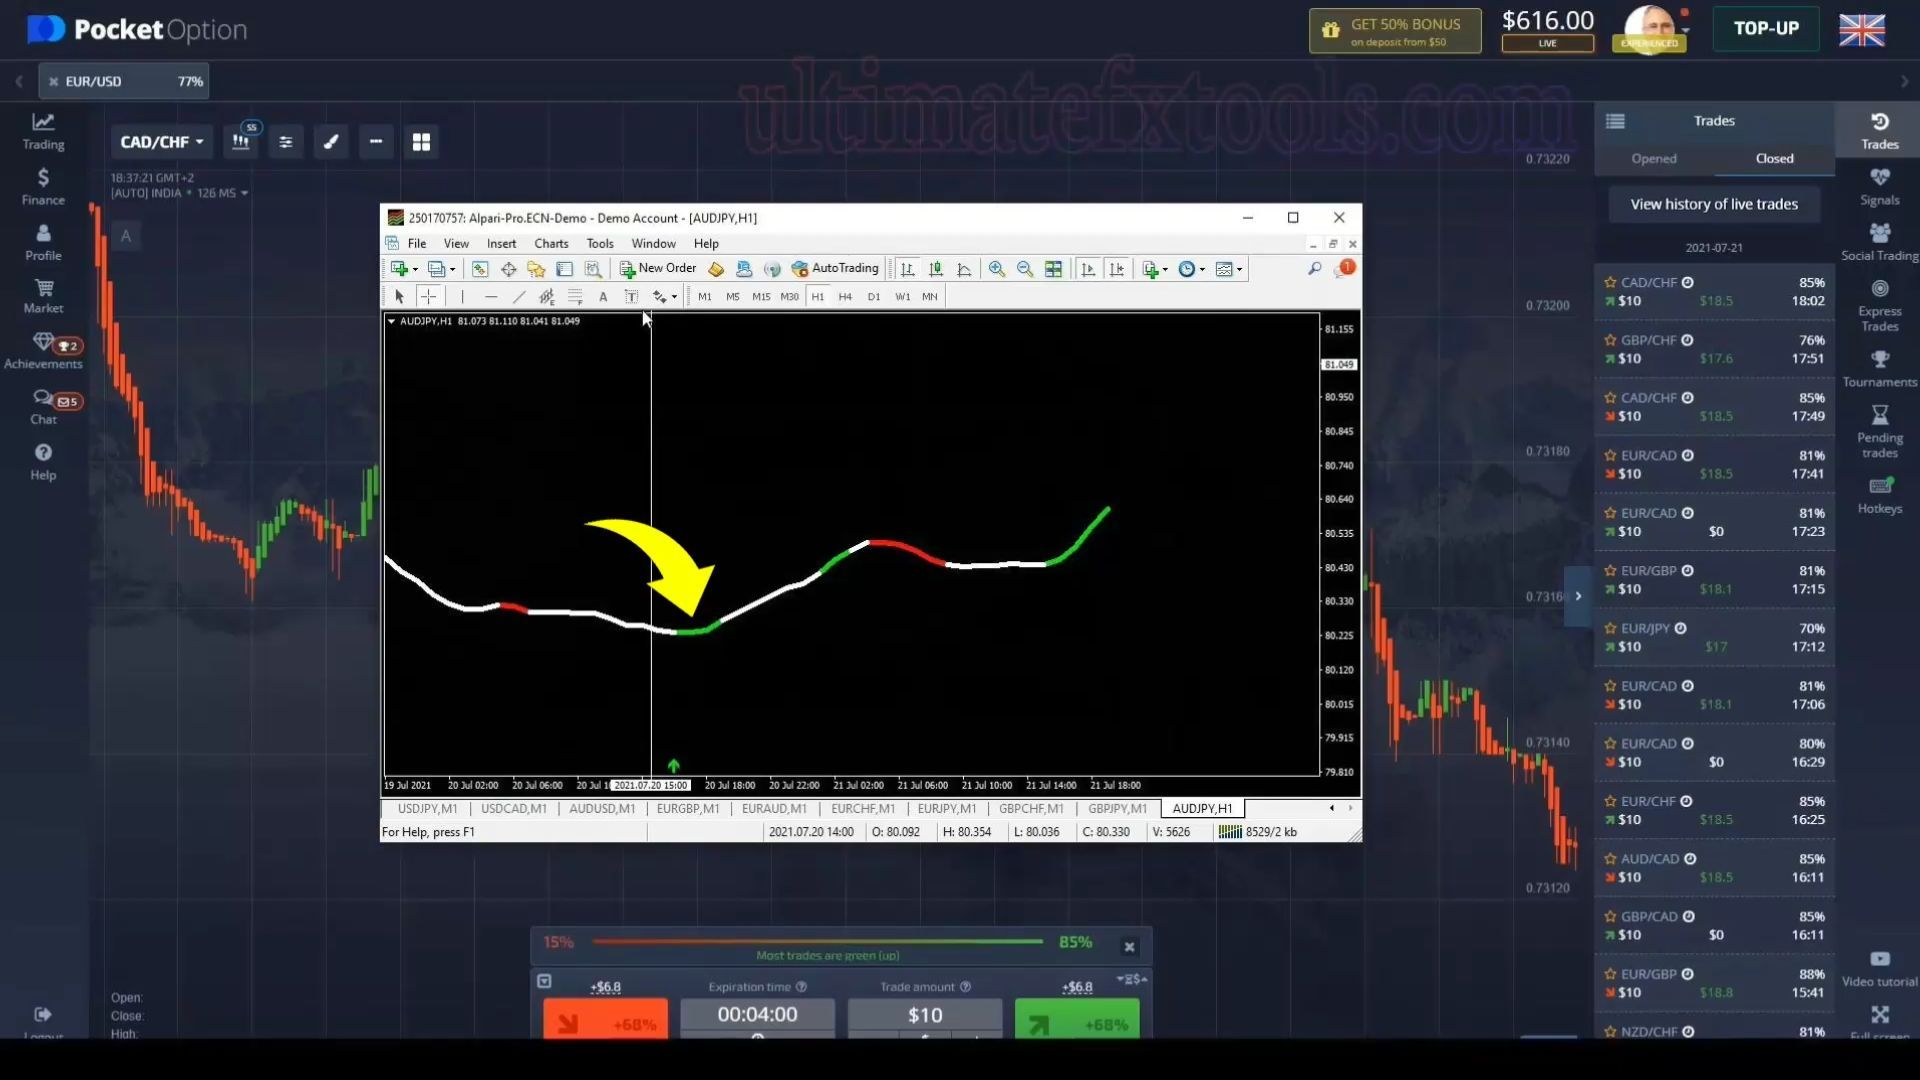The height and width of the screenshot is (1080, 1920).
Task: Change language via UK flag
Action: [x=1862, y=30]
